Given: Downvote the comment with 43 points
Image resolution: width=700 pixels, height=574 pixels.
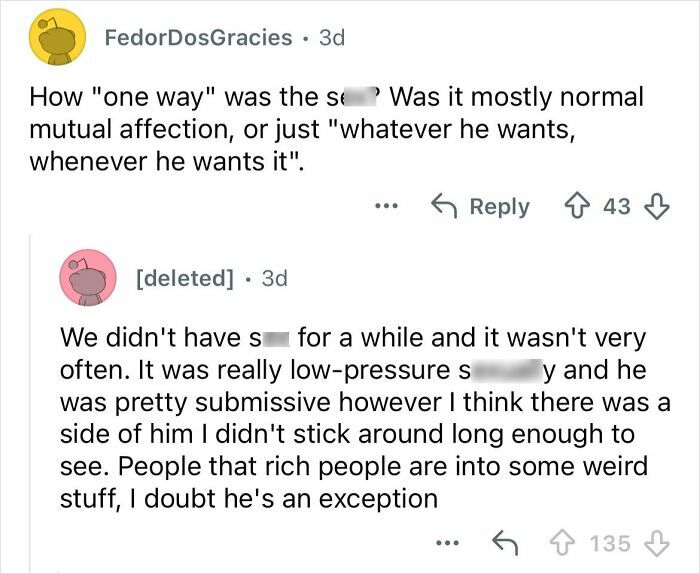Looking at the screenshot, I should (656, 206).
